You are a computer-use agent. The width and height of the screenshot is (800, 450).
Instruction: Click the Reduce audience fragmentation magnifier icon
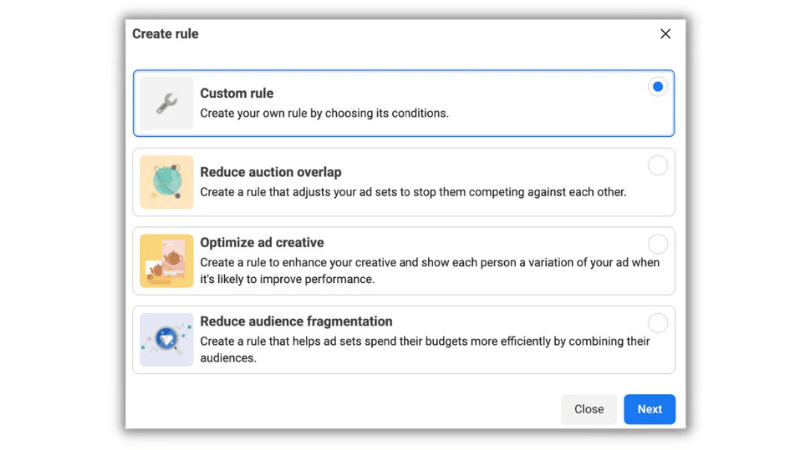pyautogui.click(x=166, y=339)
